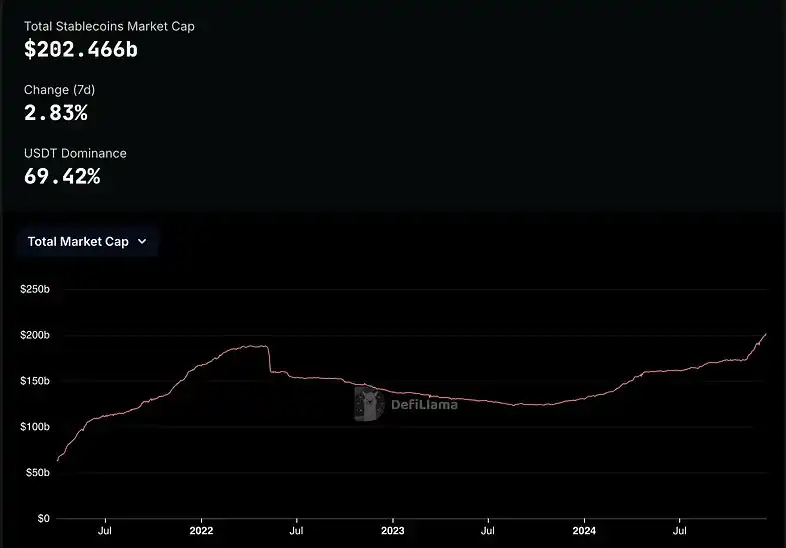Click the DefiLlama watermark text
The image size is (786, 548).
[424, 405]
